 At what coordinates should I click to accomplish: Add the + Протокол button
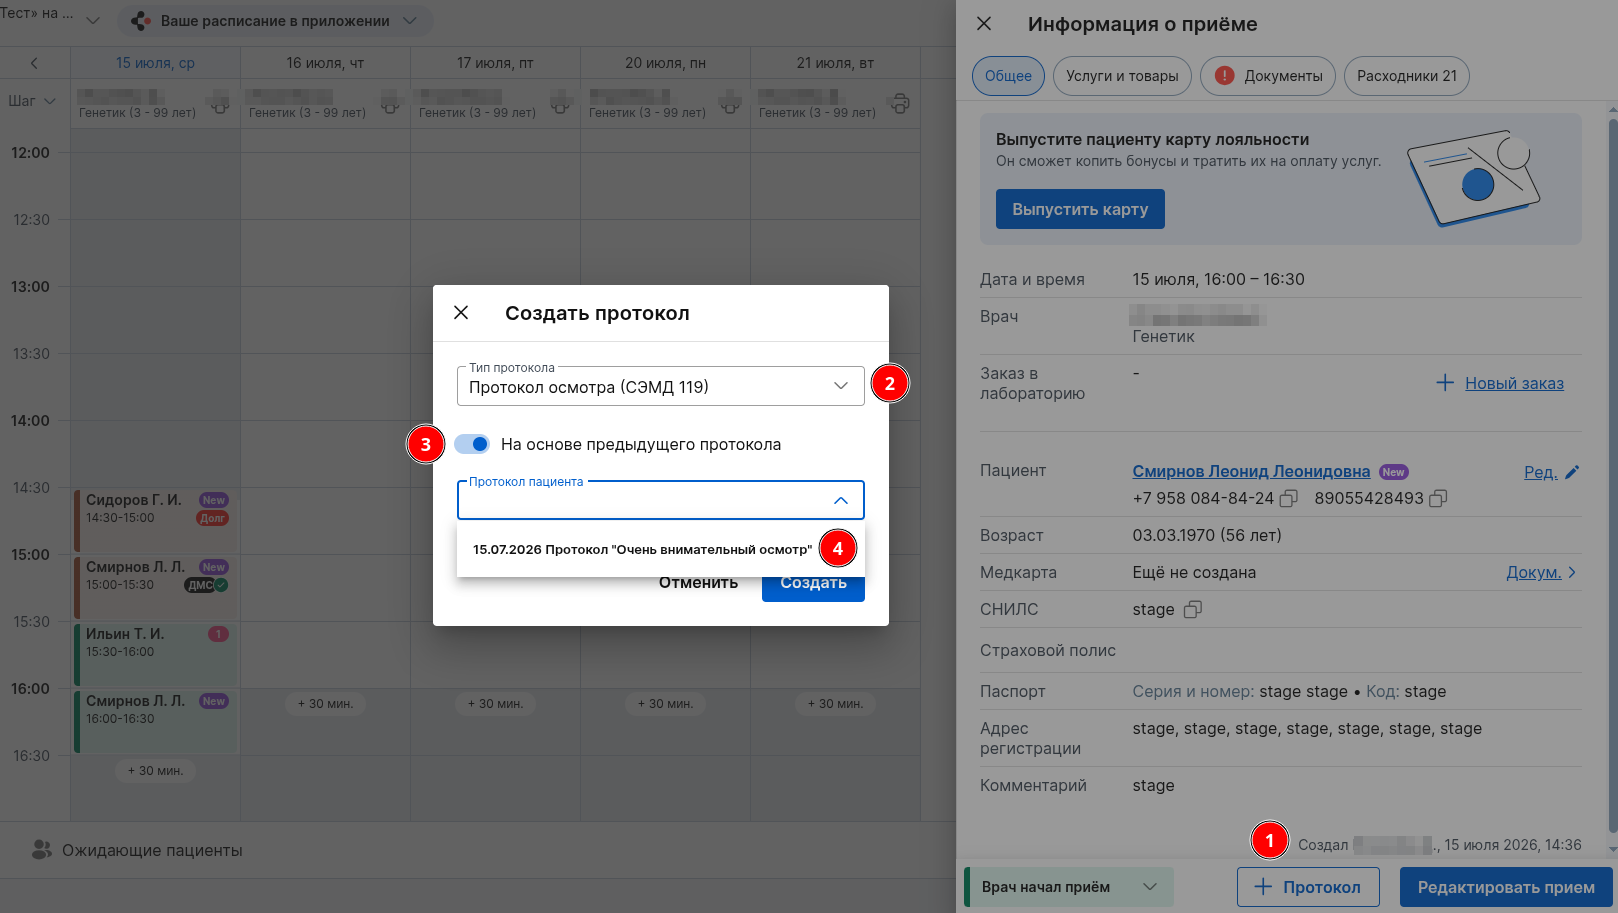coord(1308,887)
